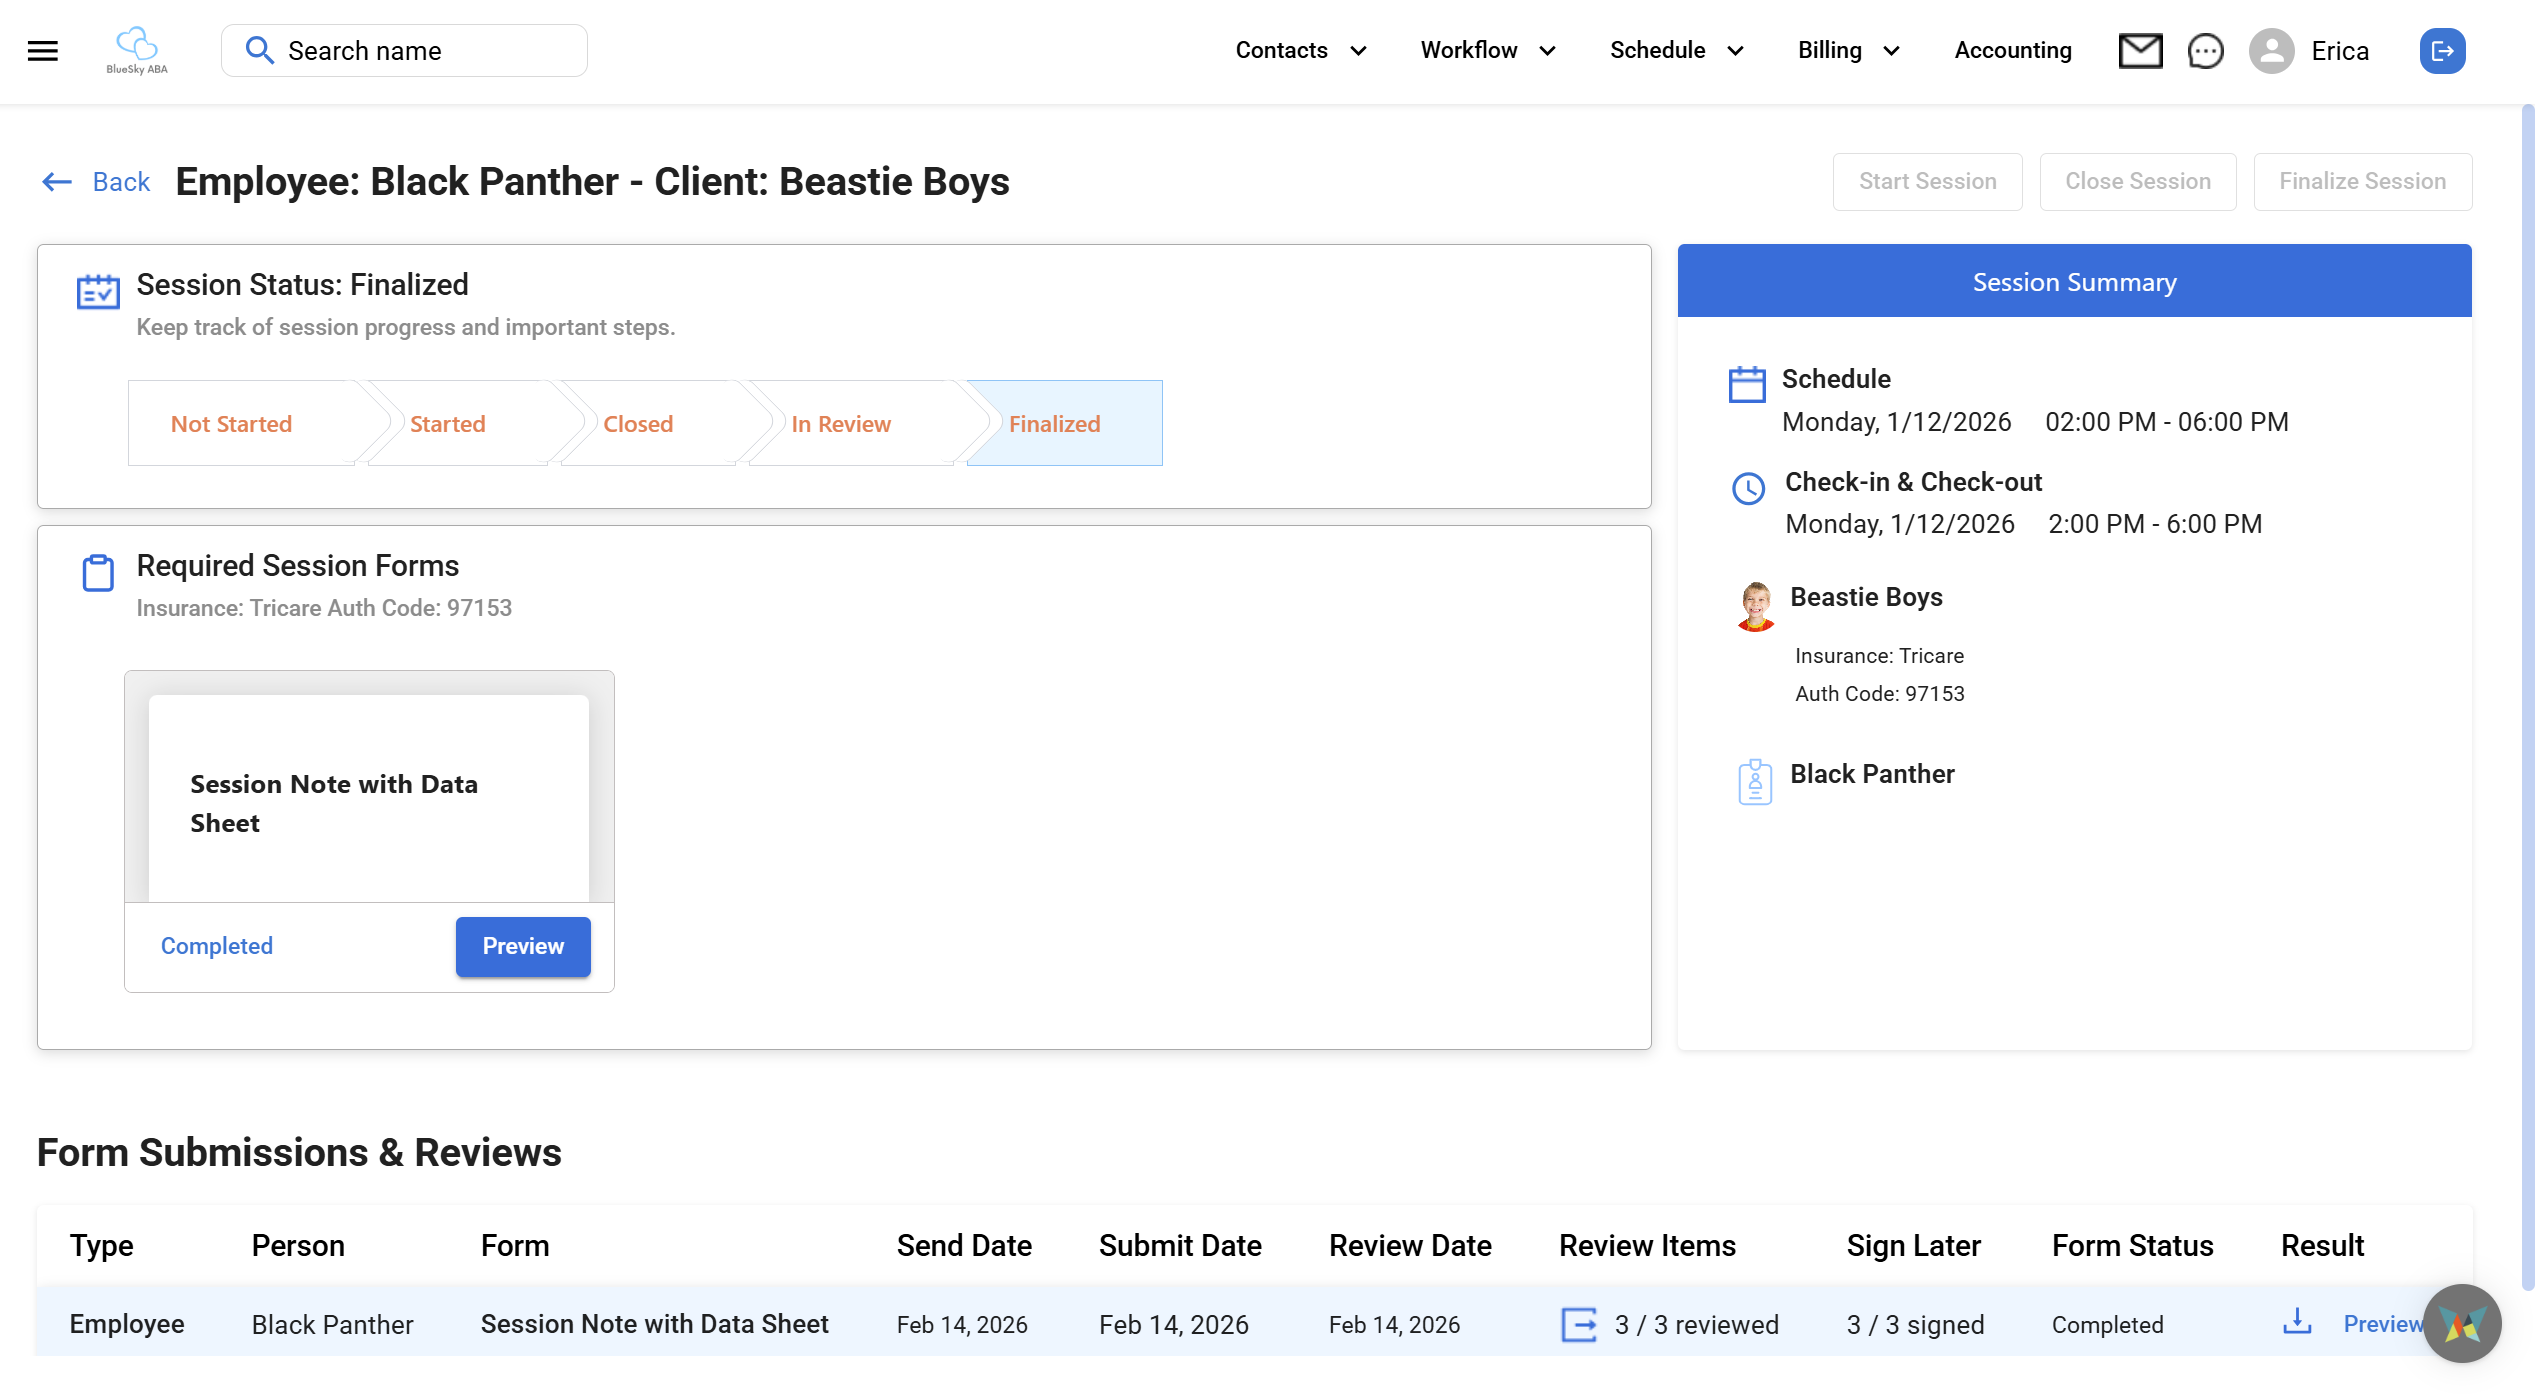2547x1395 pixels.
Task: Select the In Review status step
Action: coord(841,424)
